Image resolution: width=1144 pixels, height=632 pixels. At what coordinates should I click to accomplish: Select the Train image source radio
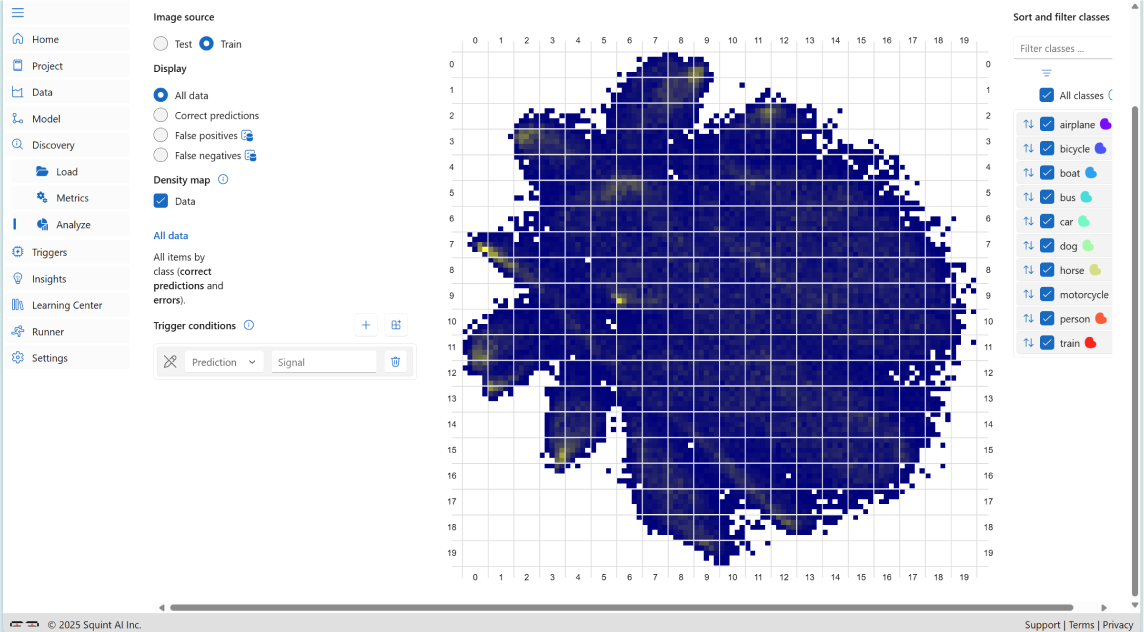[x=206, y=44]
